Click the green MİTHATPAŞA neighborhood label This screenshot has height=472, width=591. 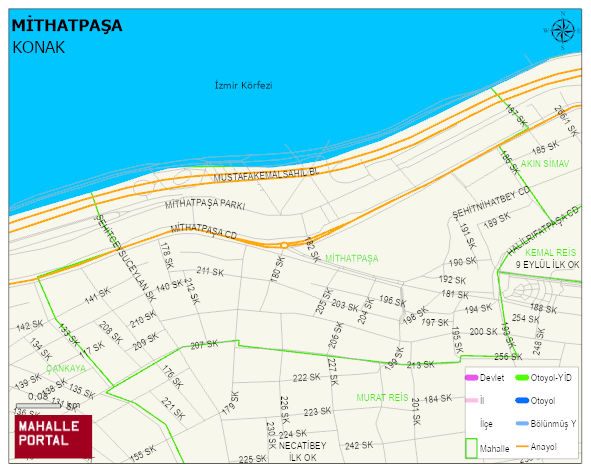click(x=351, y=258)
